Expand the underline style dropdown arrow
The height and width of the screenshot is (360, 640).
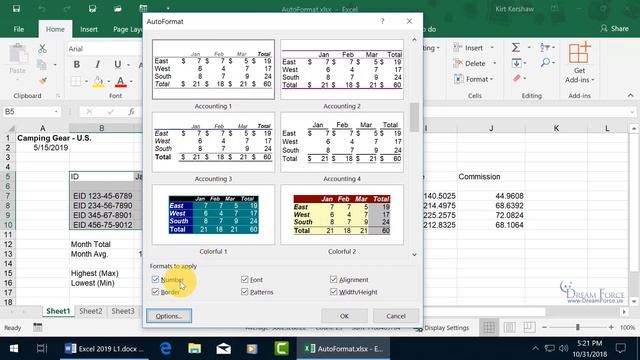(x=129, y=65)
